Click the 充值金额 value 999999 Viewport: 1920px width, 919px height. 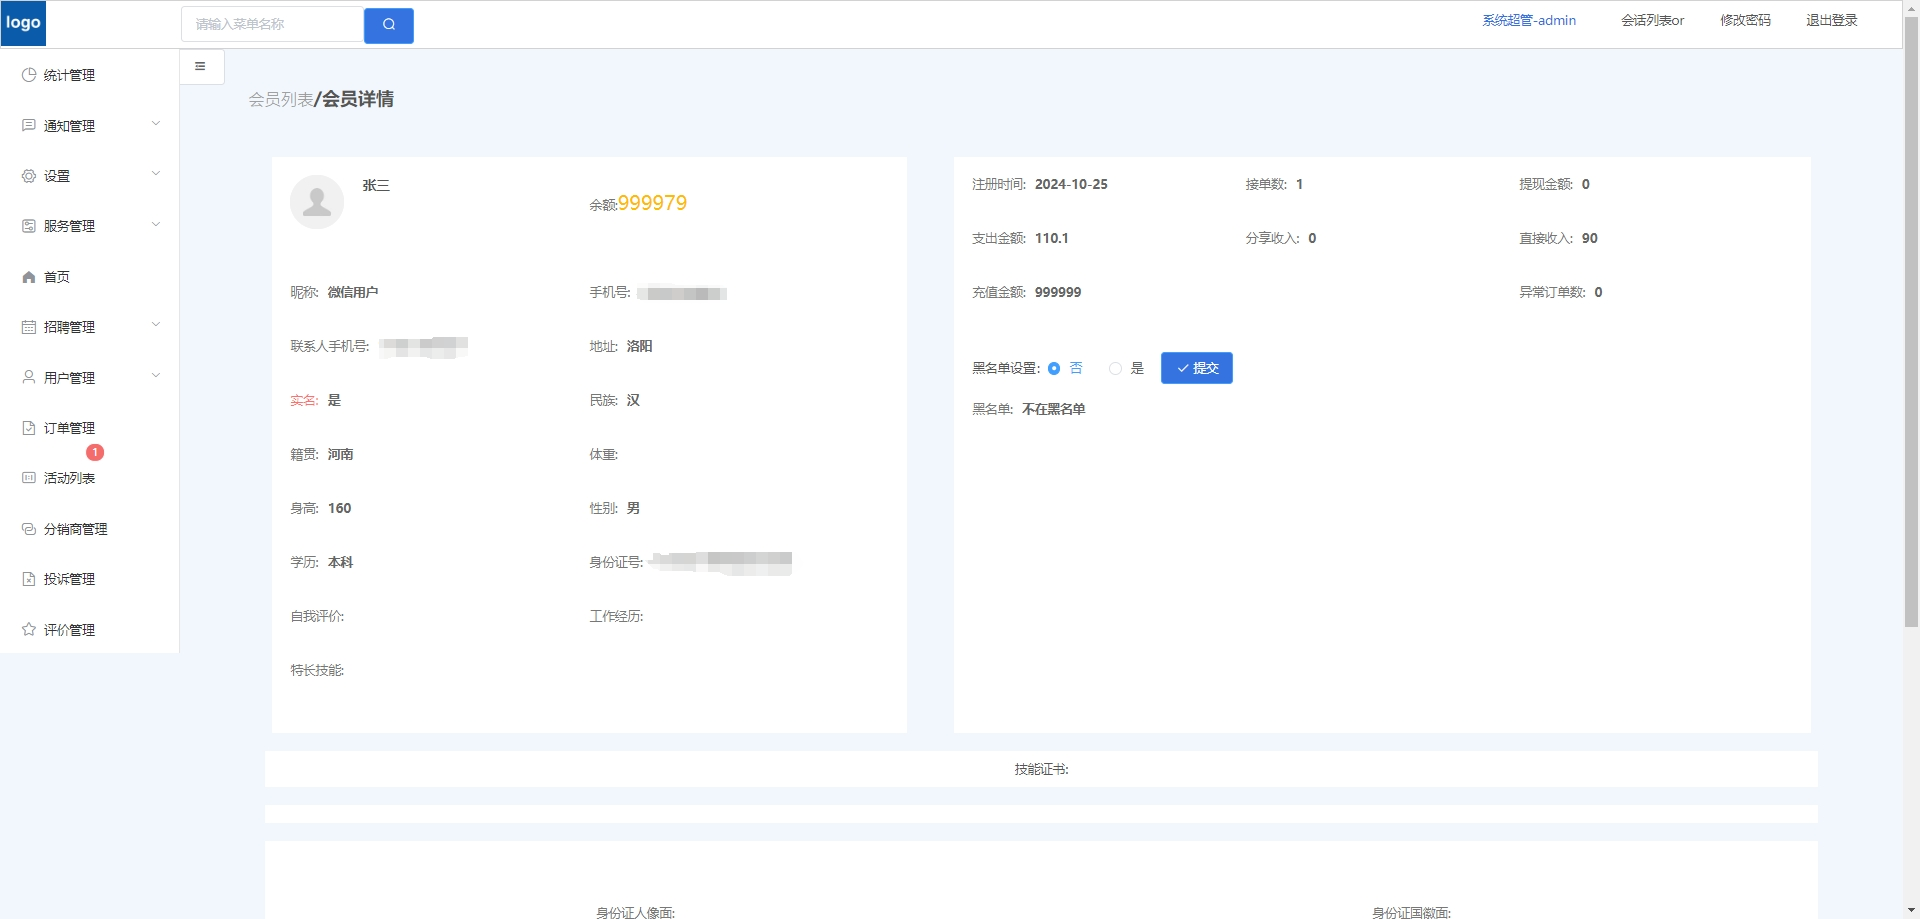click(1058, 292)
